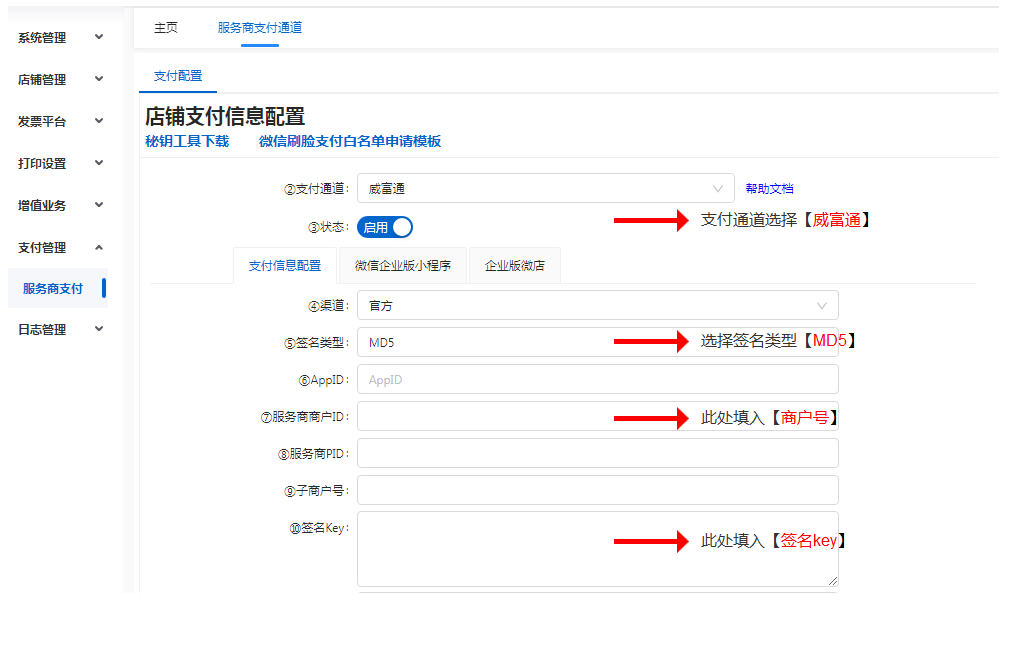This screenshot has width=1033, height=654.
Task: Click the AppID input field
Action: [x=597, y=380]
